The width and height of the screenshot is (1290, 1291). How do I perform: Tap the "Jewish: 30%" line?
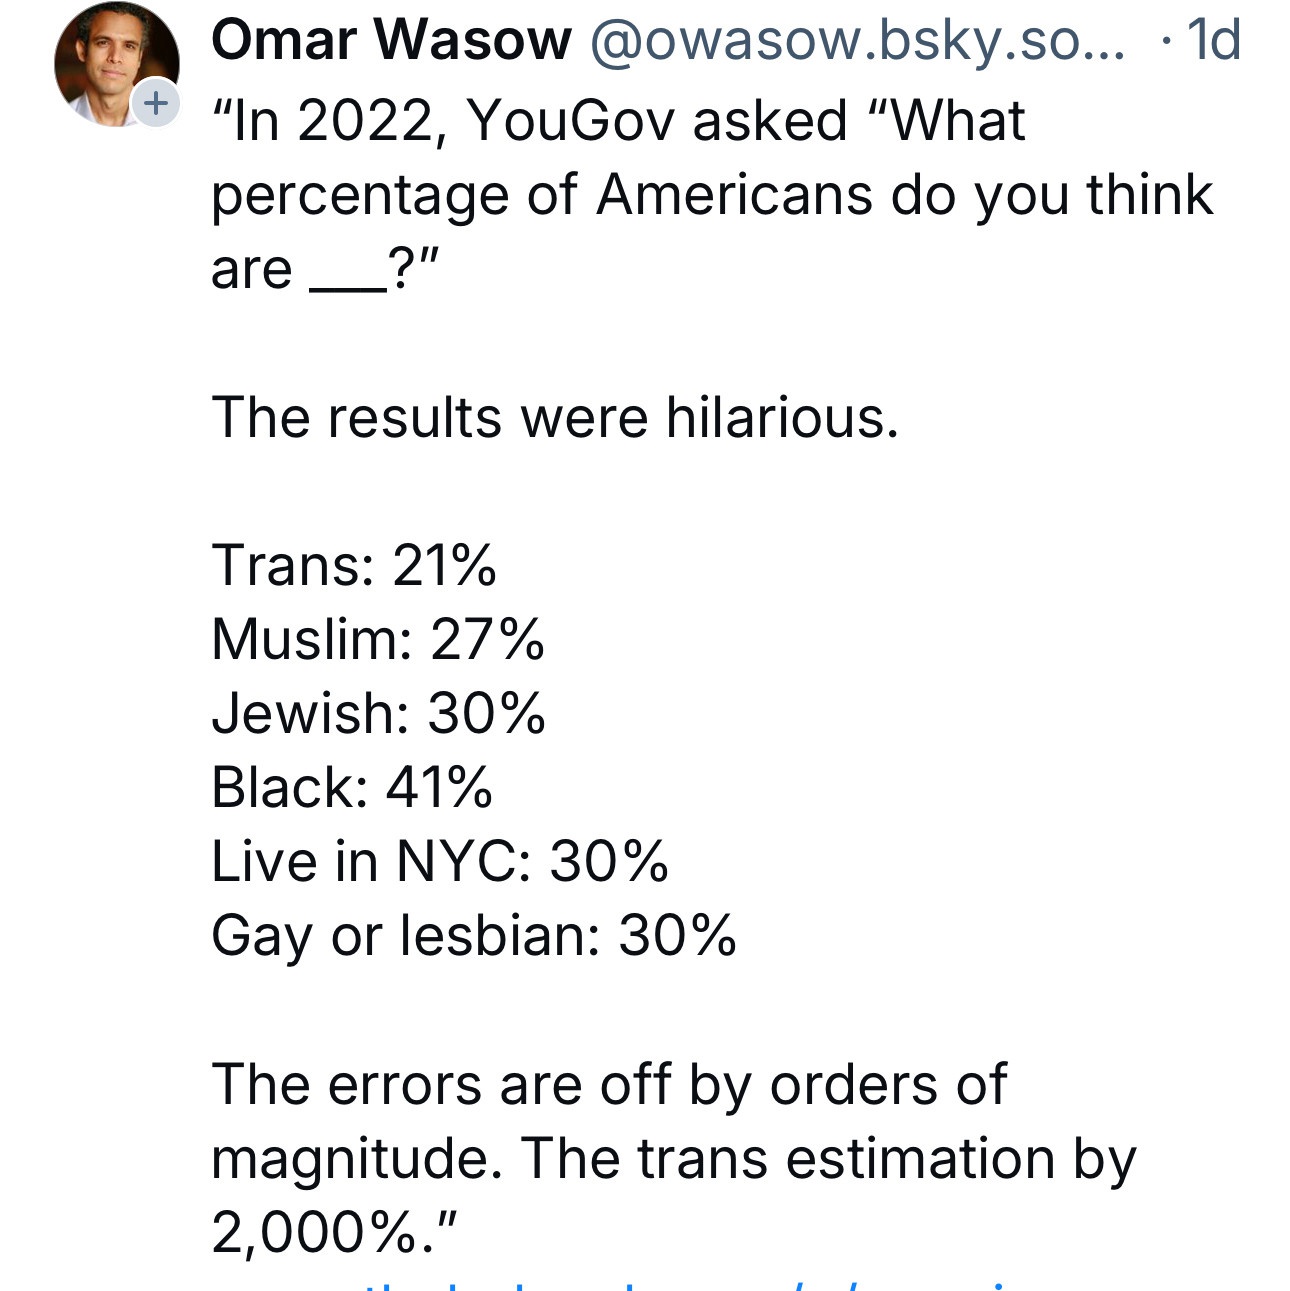coord(378,713)
